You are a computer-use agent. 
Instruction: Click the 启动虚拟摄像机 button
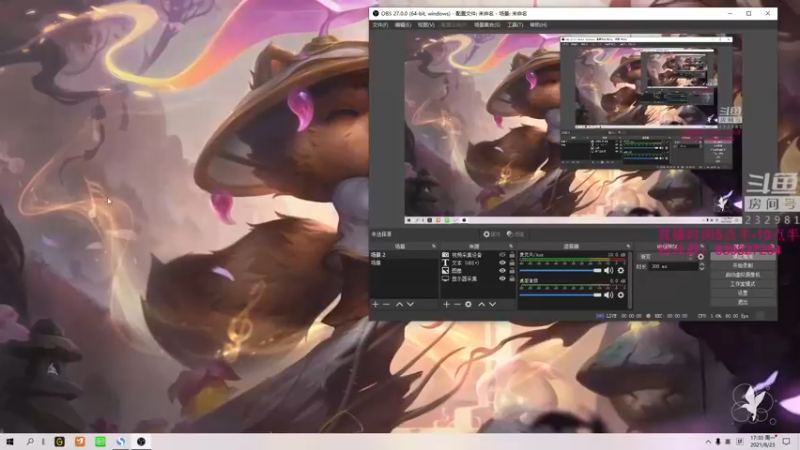(x=742, y=275)
